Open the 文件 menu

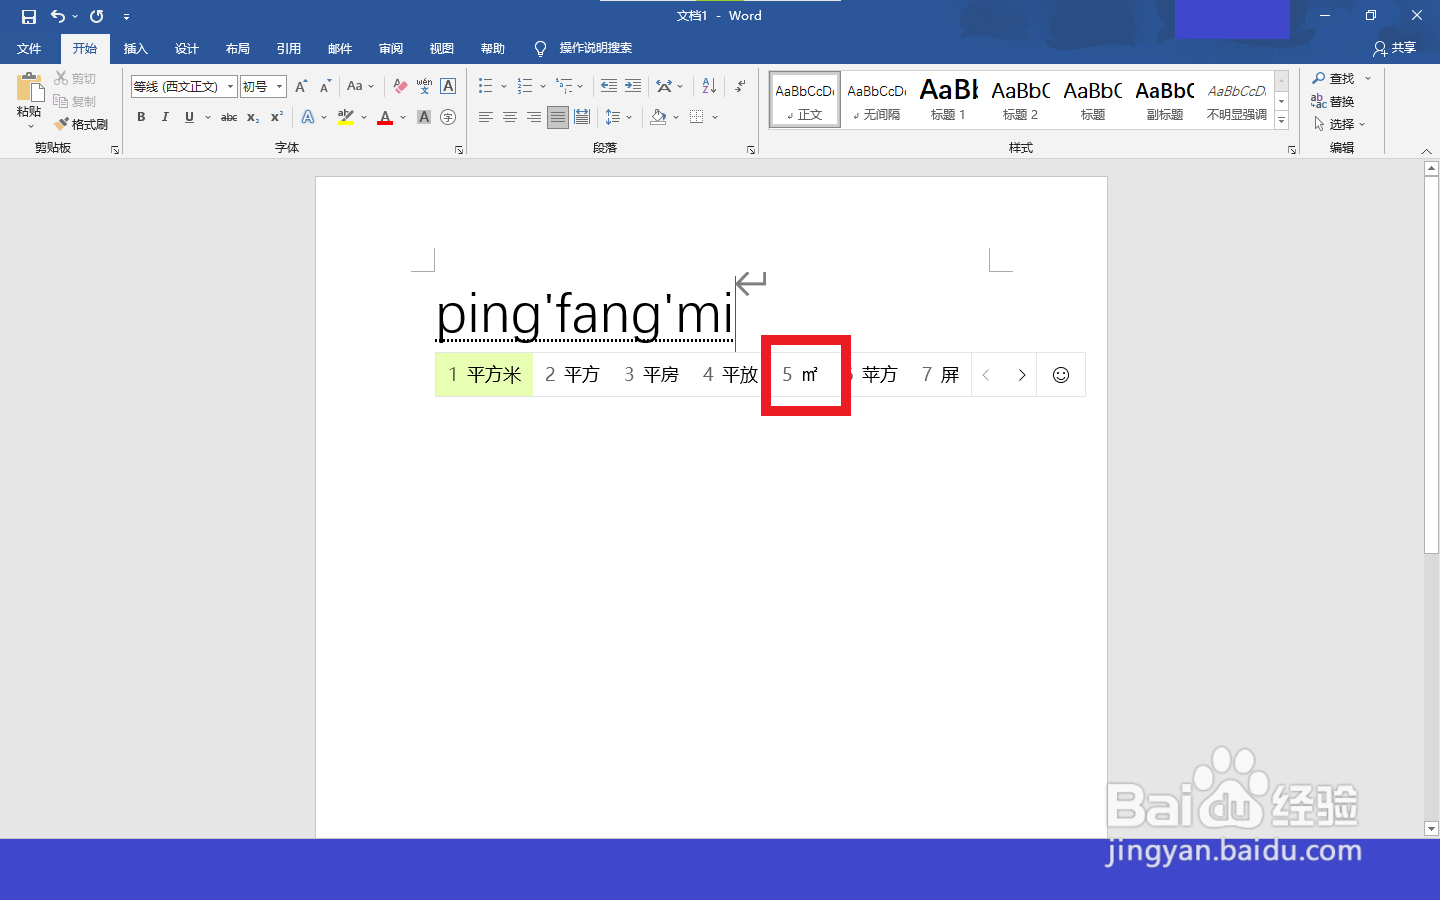(29, 48)
